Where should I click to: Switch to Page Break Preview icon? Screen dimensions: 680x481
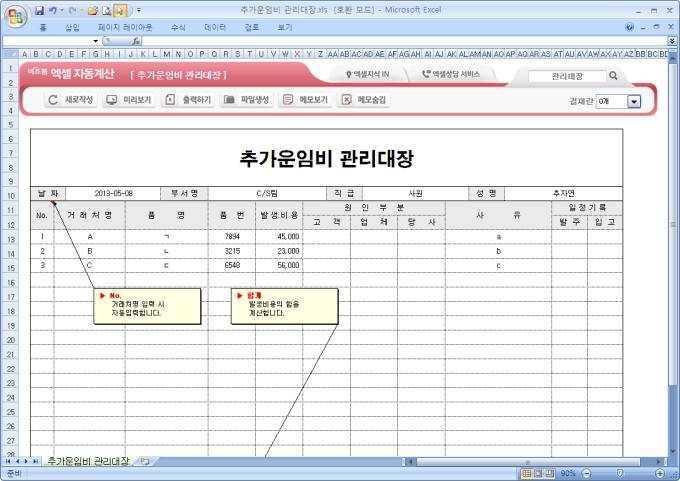(550, 473)
